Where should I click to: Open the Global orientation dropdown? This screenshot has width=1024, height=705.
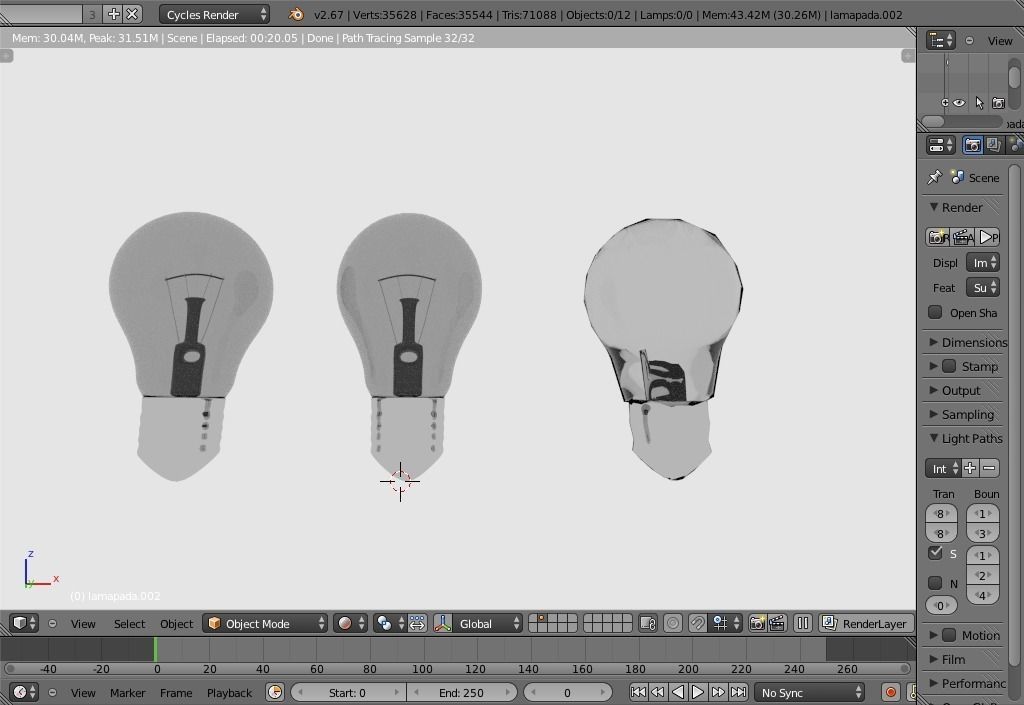point(487,623)
